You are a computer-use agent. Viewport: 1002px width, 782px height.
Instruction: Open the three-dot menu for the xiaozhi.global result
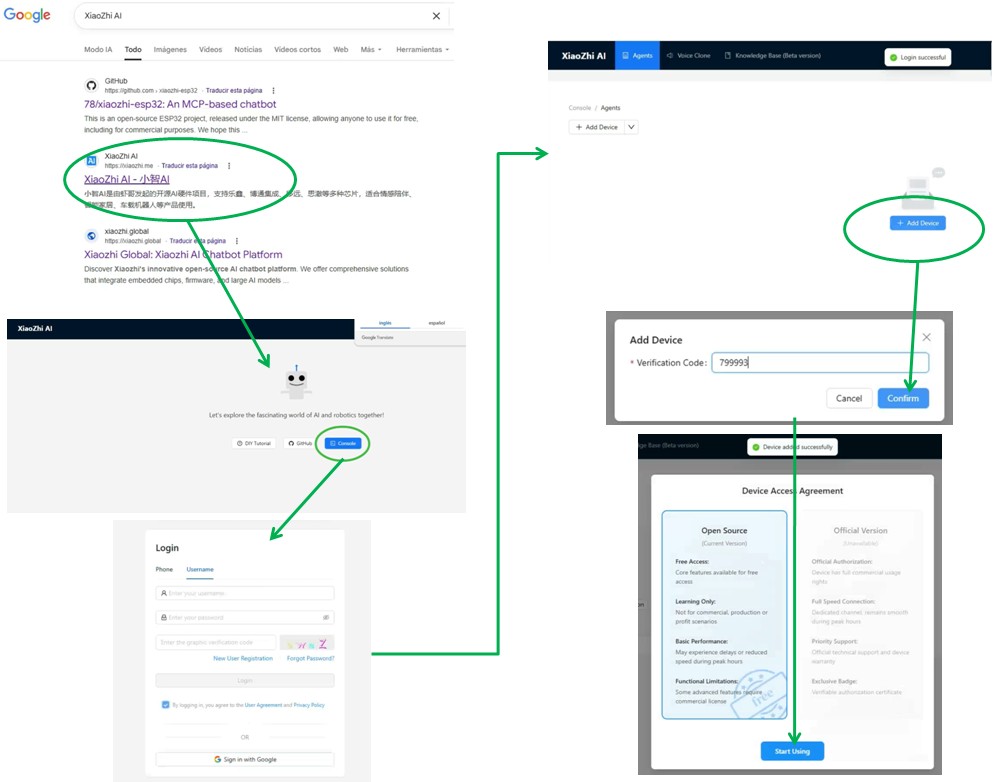click(236, 241)
